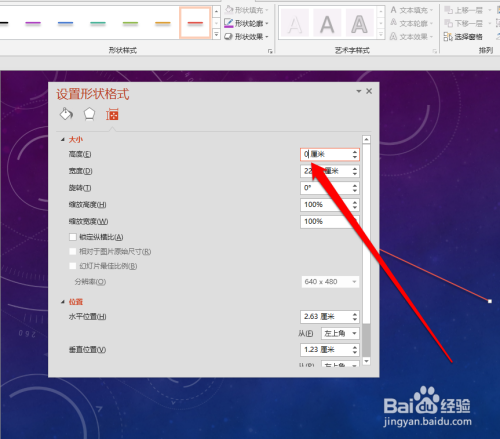This screenshot has height=439, width=500.
Task: Apply the second gray WordArt A style
Action: tap(327, 23)
